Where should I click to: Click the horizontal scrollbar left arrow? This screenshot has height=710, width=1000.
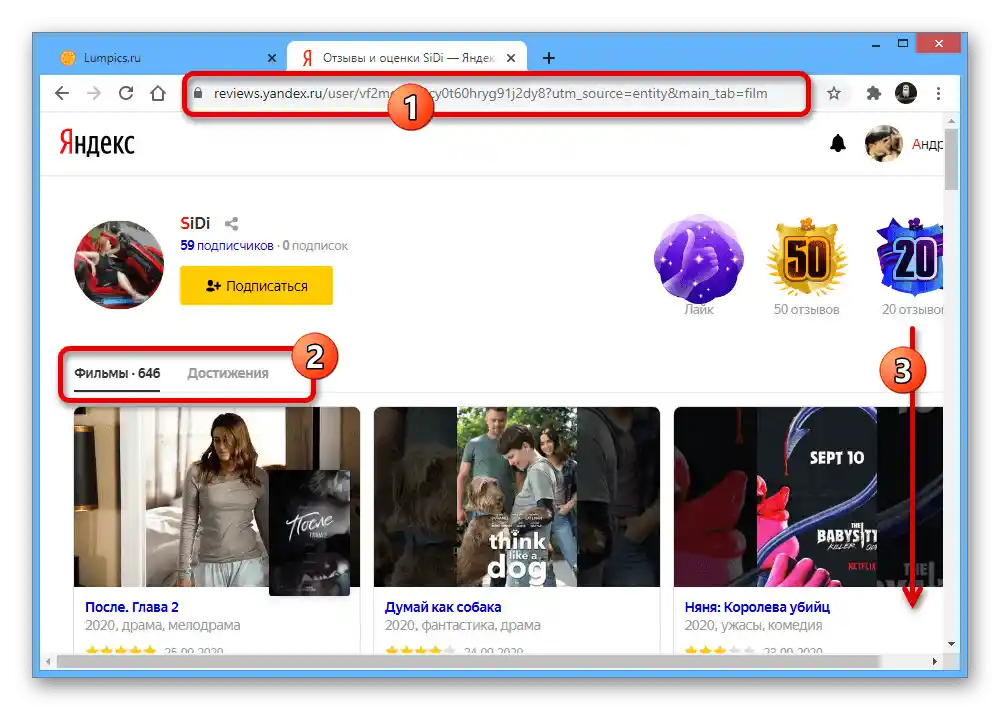[48, 662]
